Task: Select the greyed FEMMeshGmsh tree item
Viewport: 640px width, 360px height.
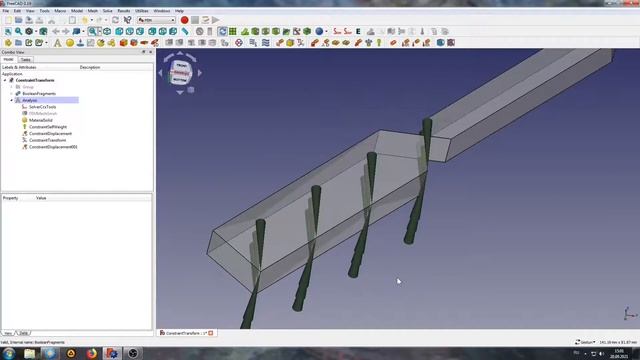Action: click(43, 113)
